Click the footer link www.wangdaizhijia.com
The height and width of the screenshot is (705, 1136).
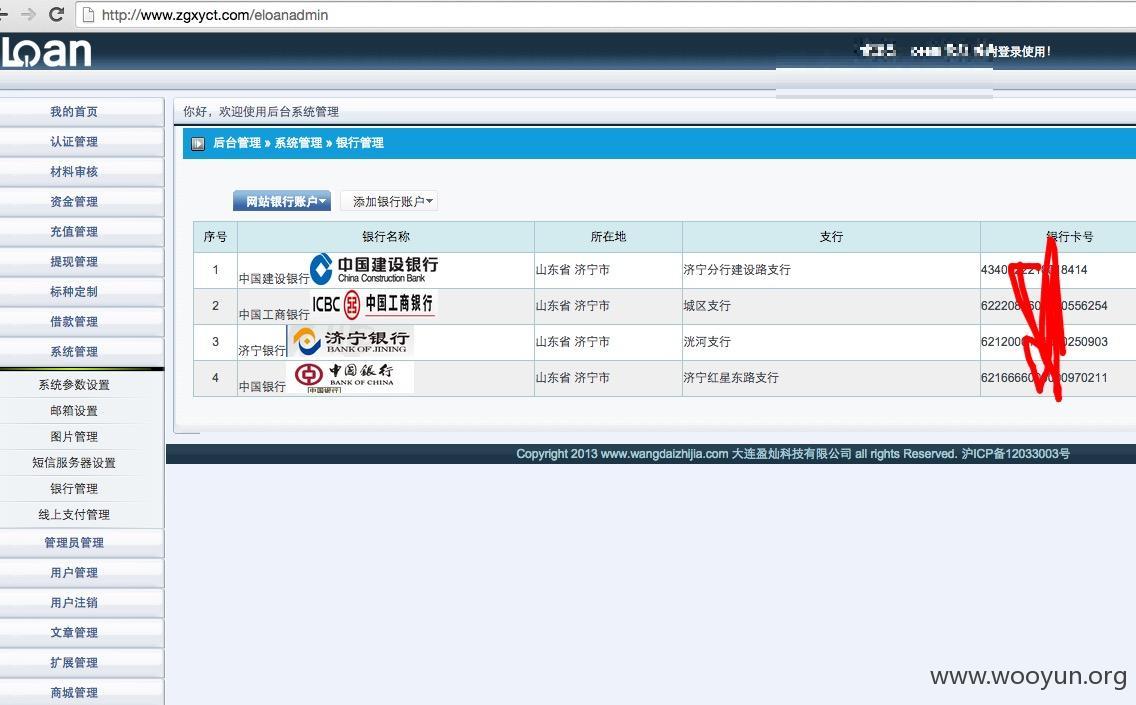pos(664,454)
